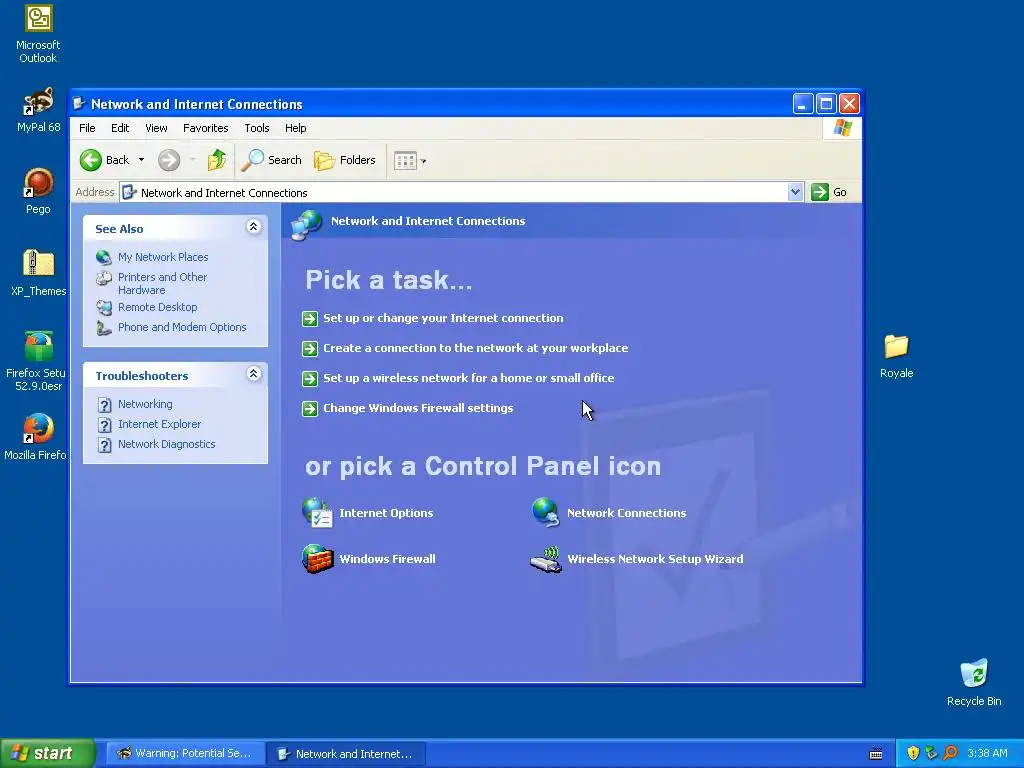Viewport: 1024px width, 768px height.
Task: Click the Remote Desktop text link
Action: [x=157, y=307]
